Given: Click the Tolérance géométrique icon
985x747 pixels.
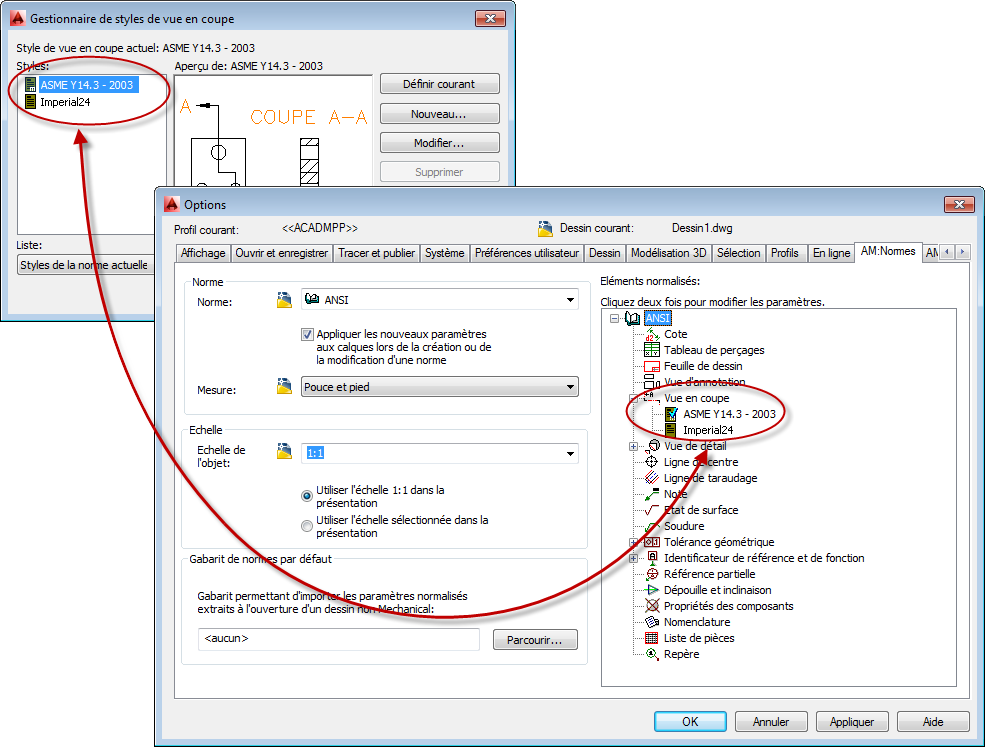Looking at the screenshot, I should pyautogui.click(x=652, y=542).
